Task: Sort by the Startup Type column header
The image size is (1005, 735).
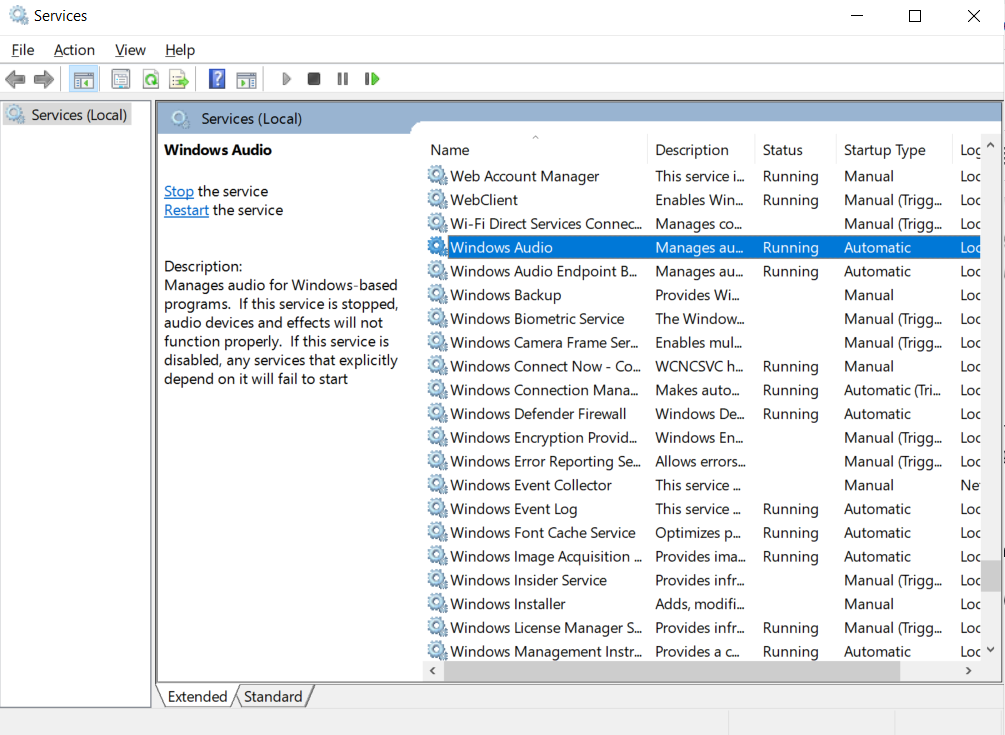Action: click(x=893, y=150)
